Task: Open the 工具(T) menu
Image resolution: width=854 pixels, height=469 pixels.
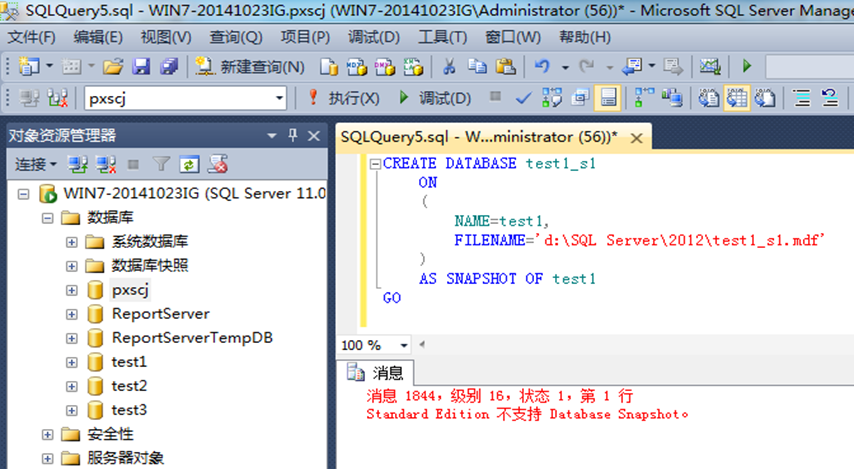Action: click(x=442, y=37)
